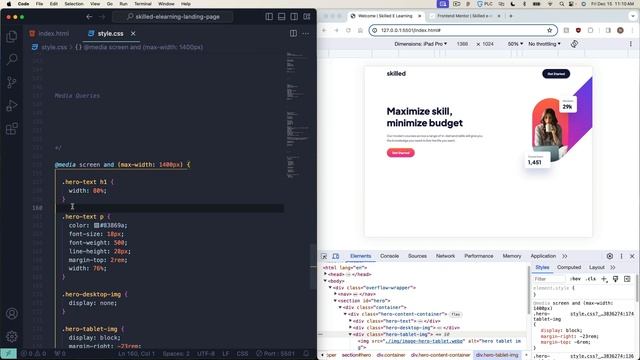Reload the browser page

tap(348, 30)
